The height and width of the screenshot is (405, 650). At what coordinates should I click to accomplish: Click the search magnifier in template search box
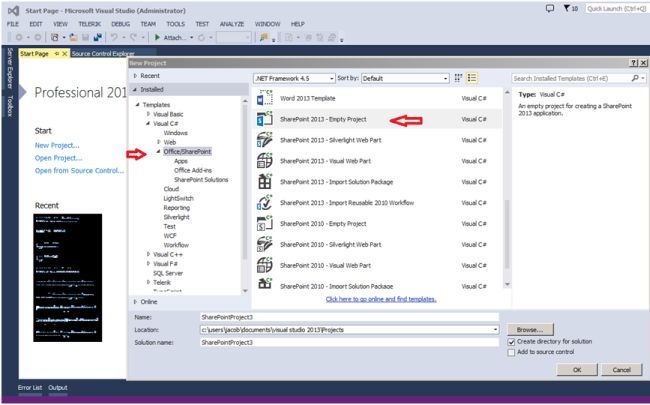[635, 78]
